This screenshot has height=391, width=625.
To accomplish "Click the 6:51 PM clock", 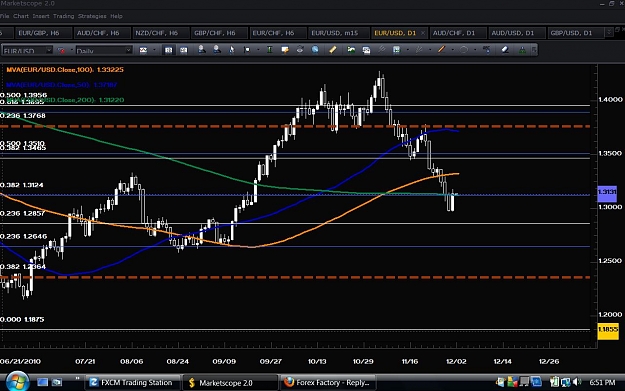I will [602, 383].
